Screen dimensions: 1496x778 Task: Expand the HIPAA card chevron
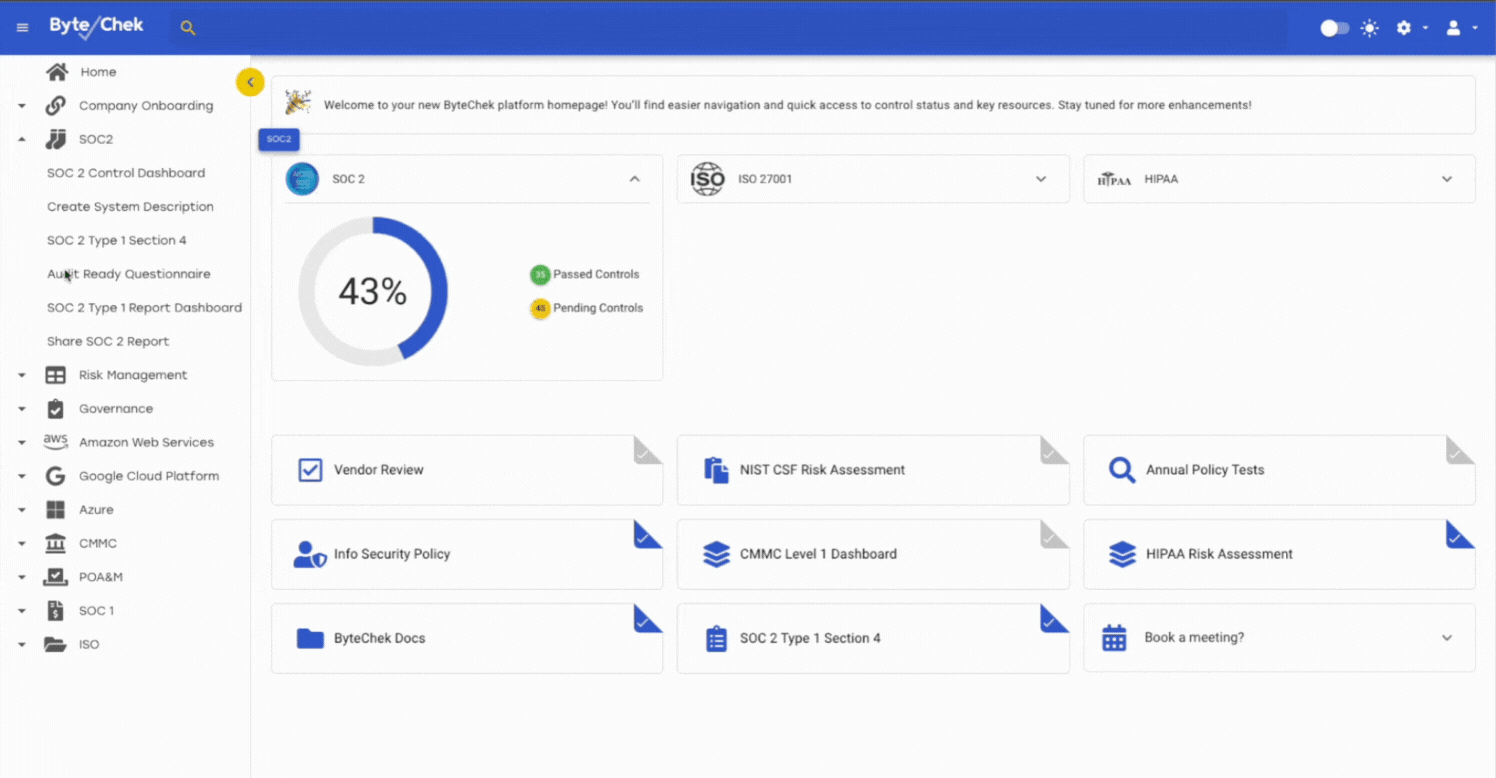click(1447, 179)
